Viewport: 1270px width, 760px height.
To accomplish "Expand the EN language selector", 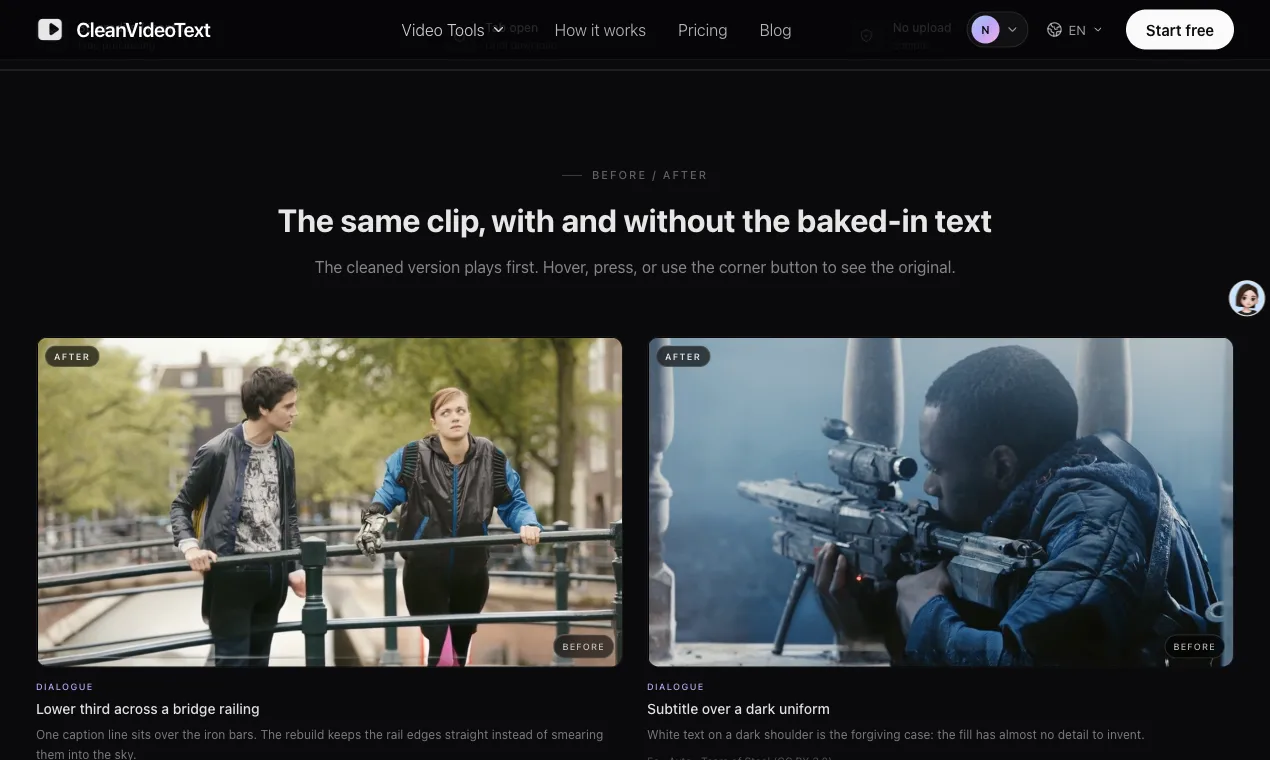I will click(x=1074, y=30).
